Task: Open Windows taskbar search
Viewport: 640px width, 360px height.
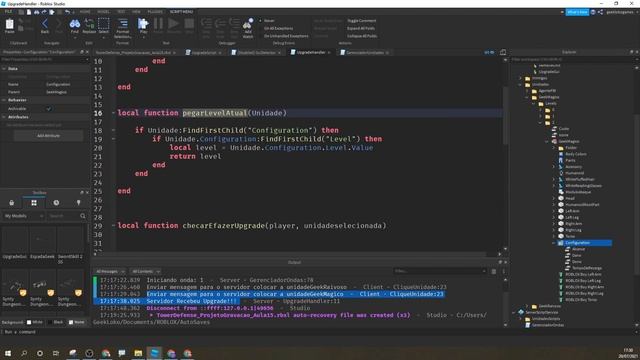Action: click(x=24, y=353)
